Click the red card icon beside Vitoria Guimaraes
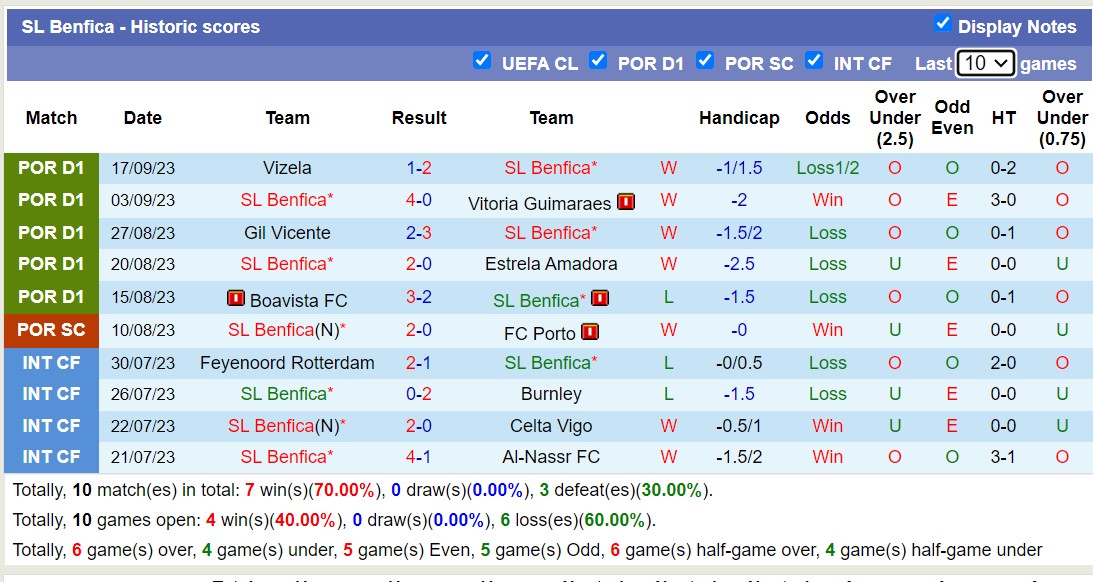 tap(628, 200)
